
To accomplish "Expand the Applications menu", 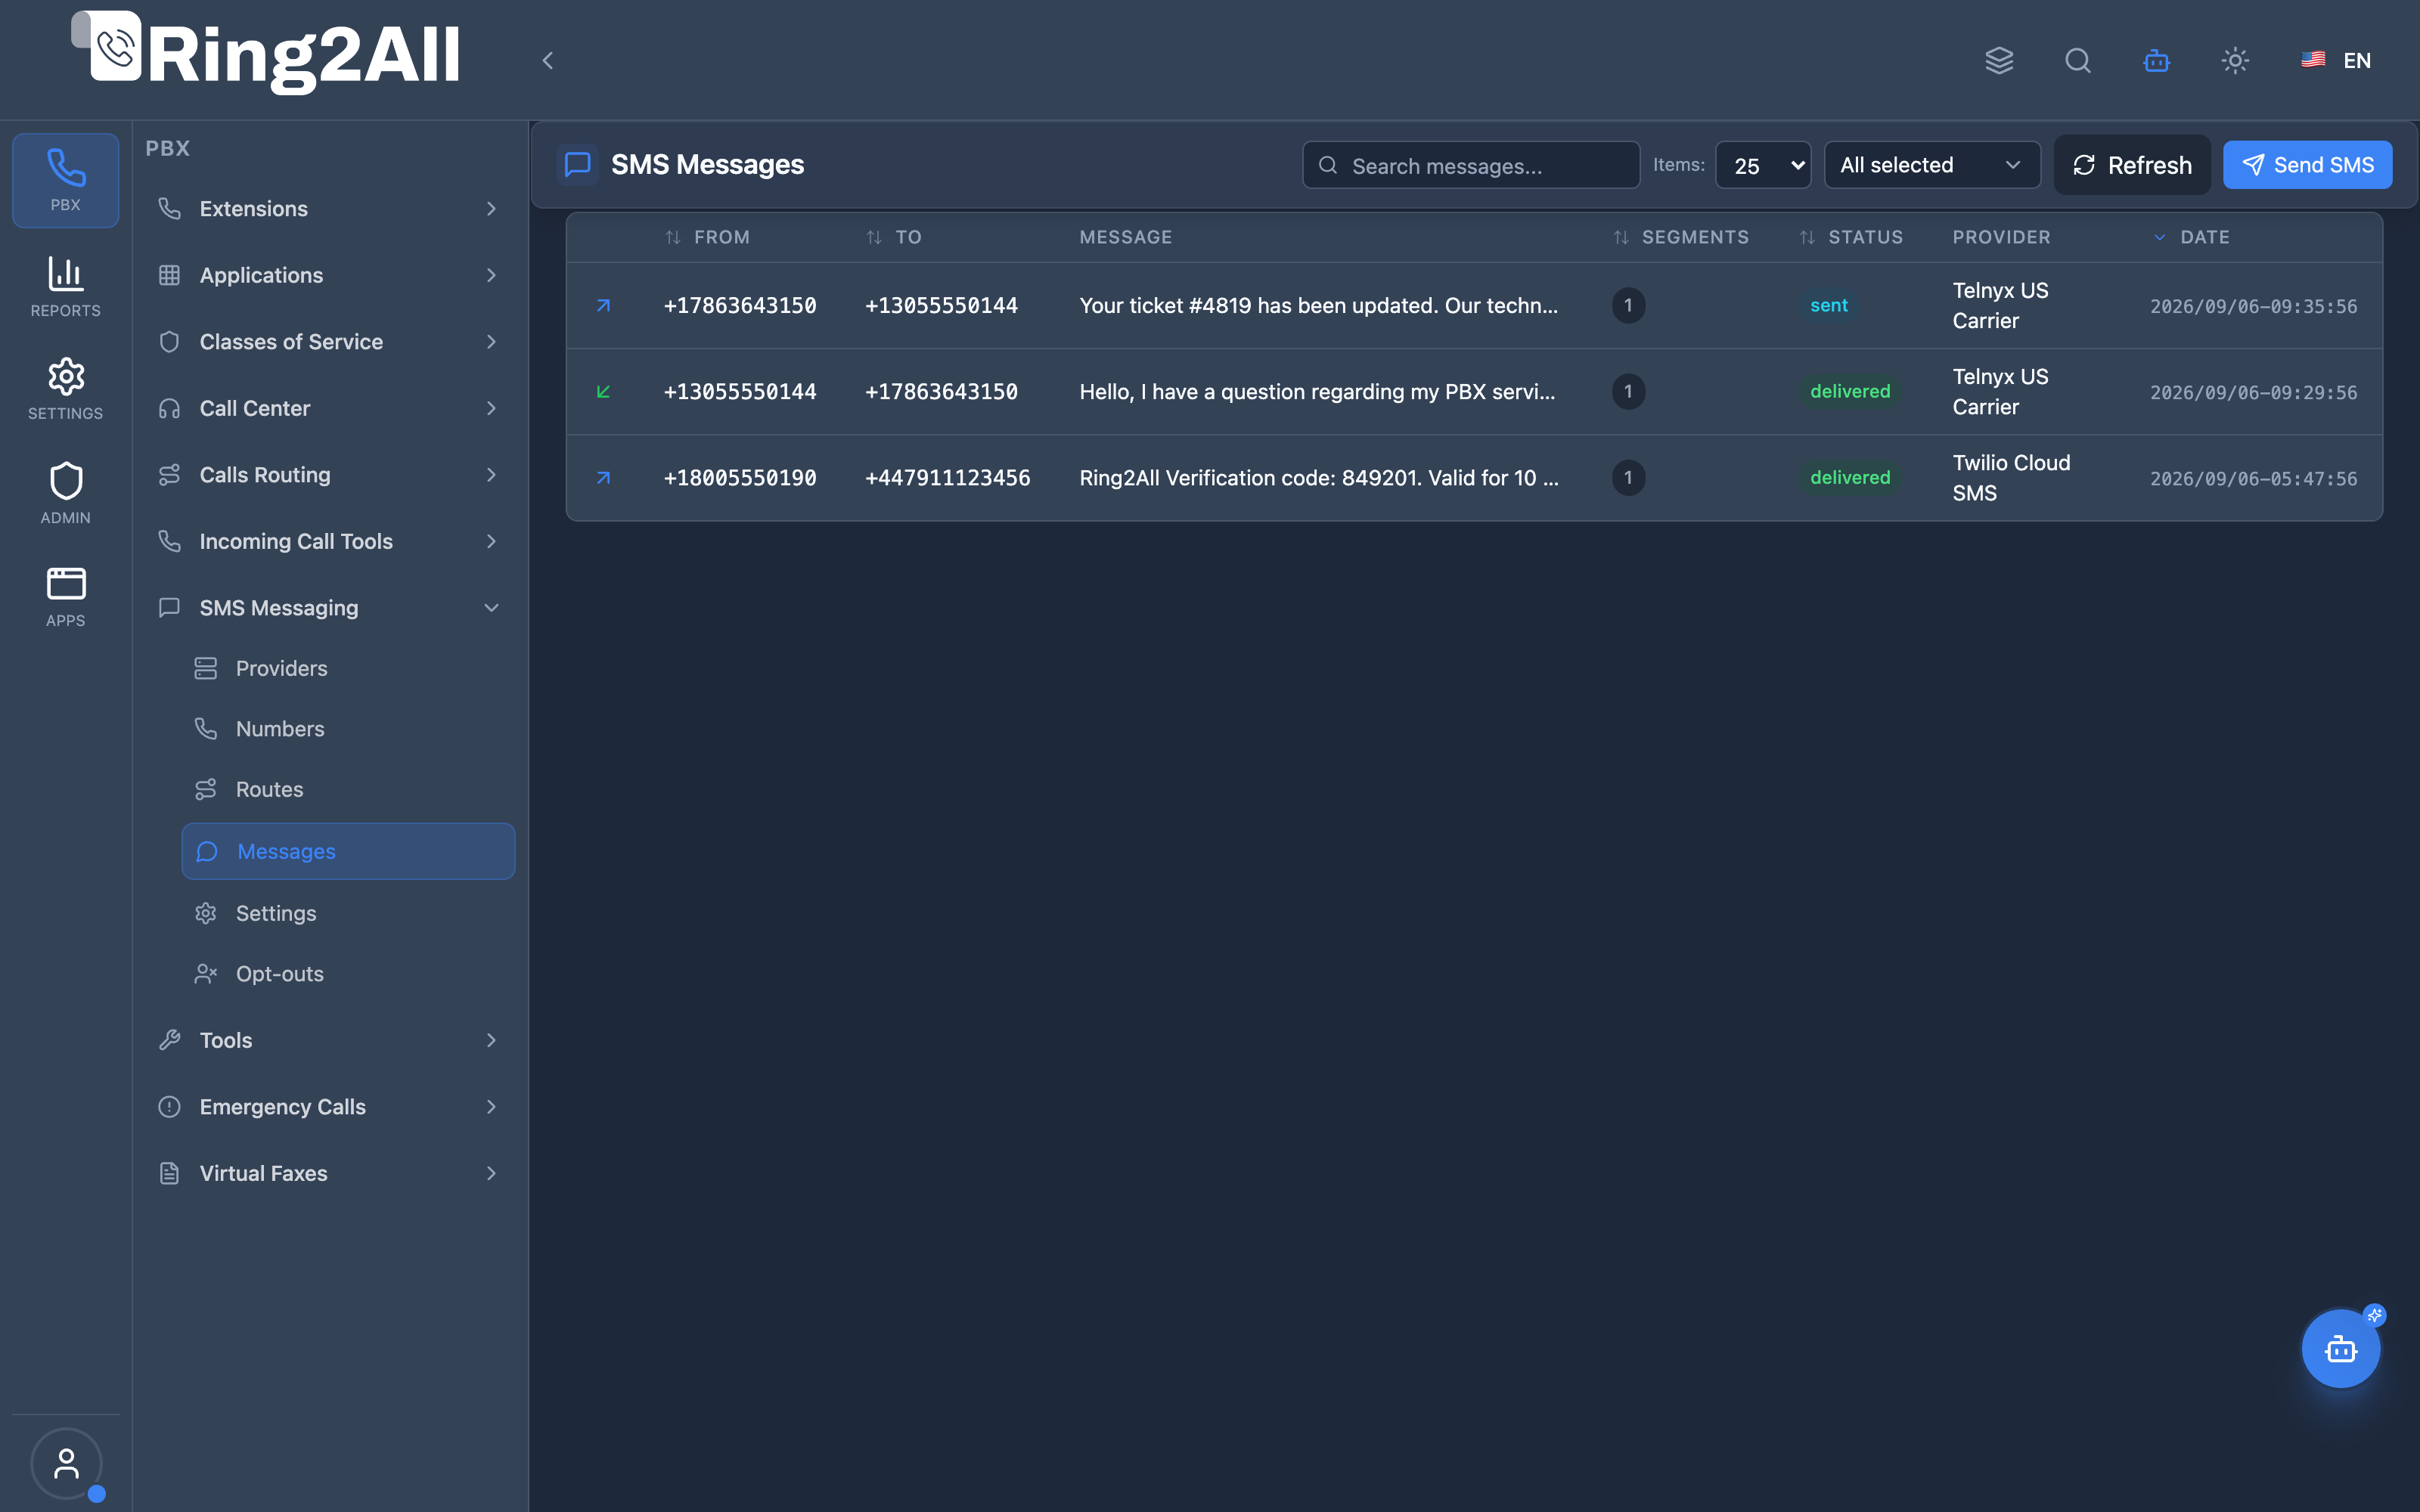I will (329, 275).
